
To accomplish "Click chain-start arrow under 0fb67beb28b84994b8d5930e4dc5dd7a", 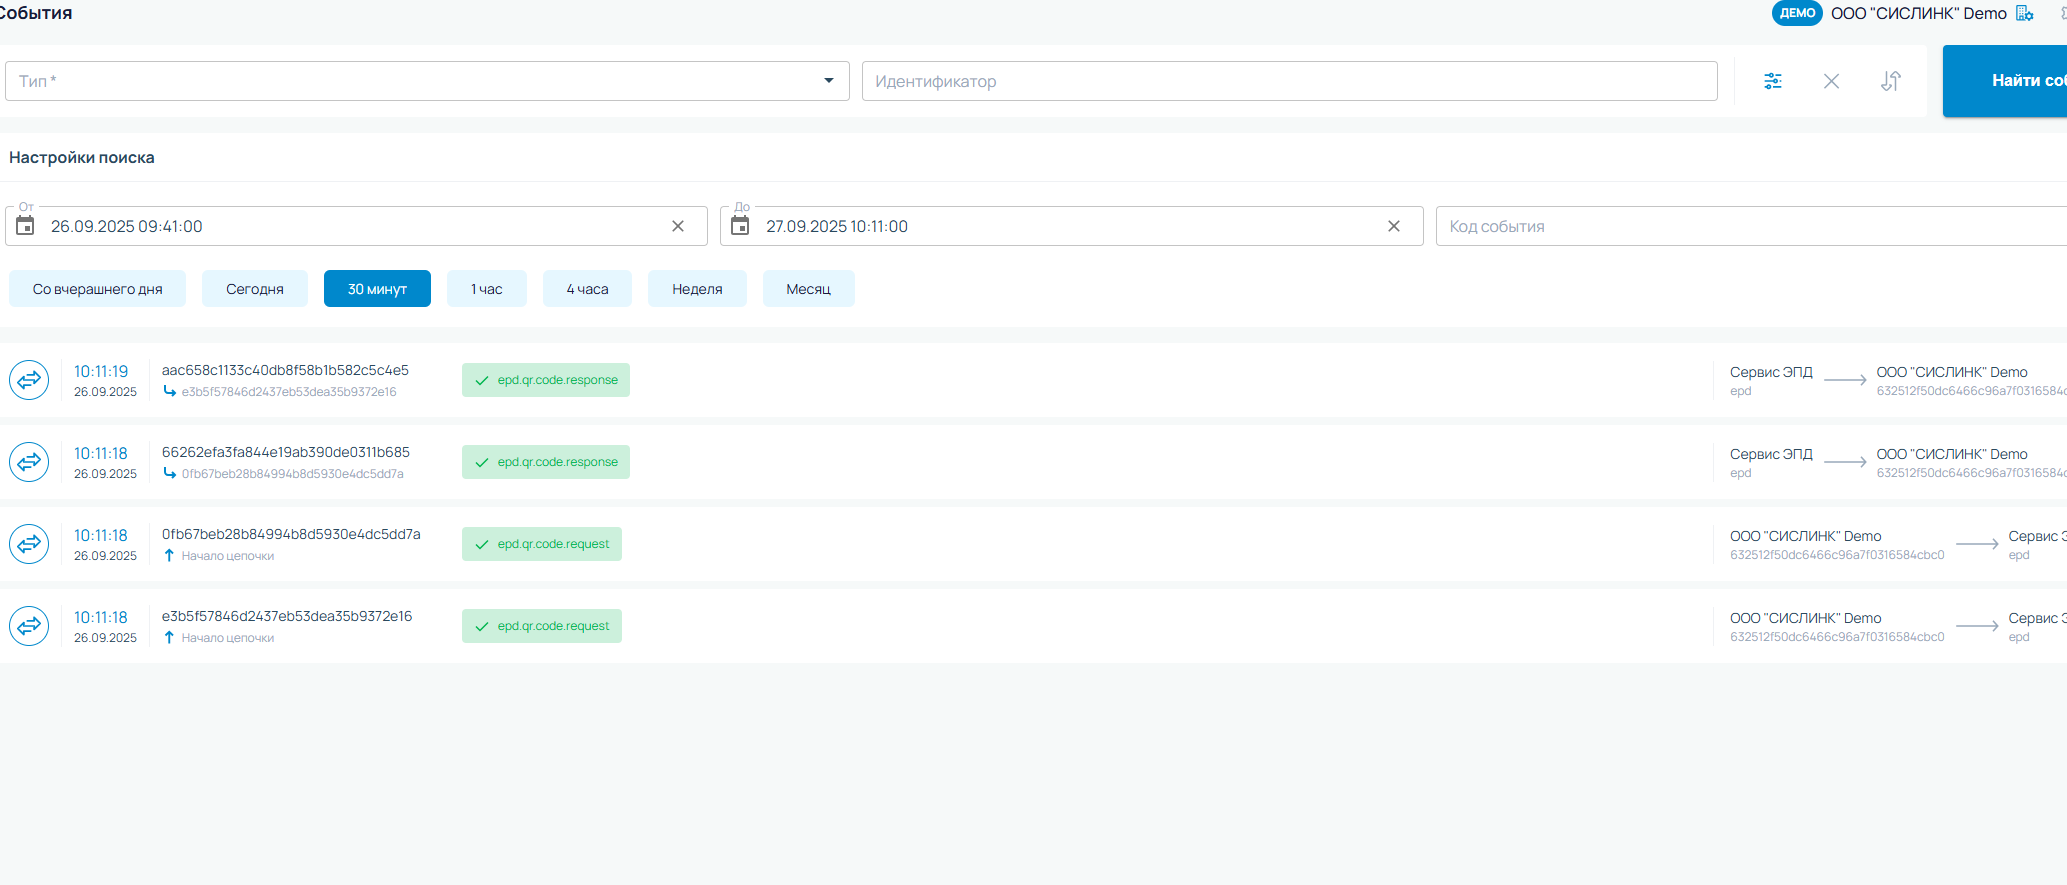I will (x=169, y=555).
